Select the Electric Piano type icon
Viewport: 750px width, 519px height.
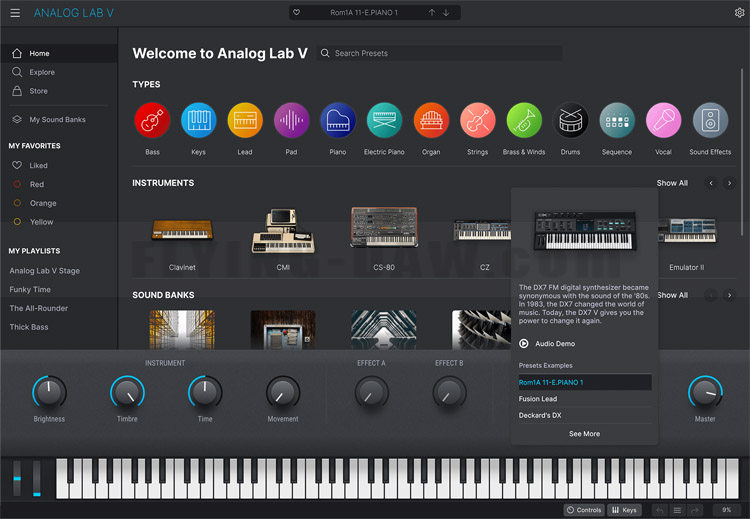[384, 120]
